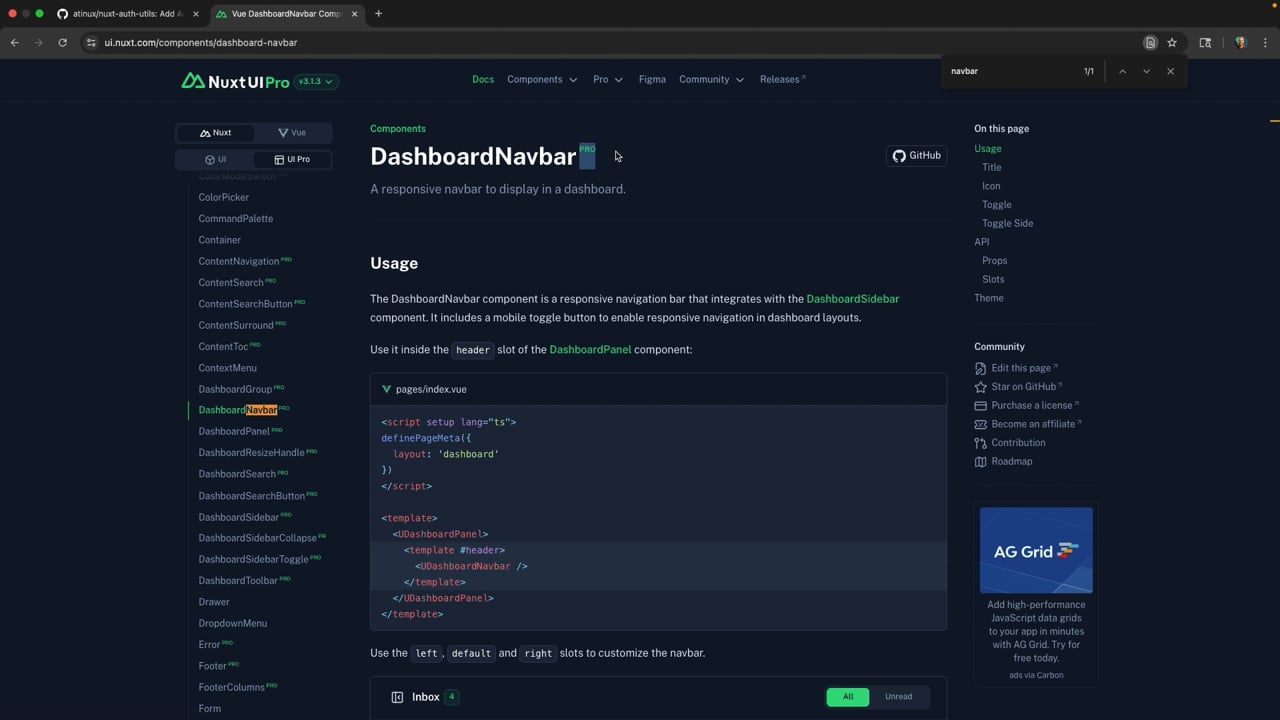Jump to Theme section in outline
The height and width of the screenshot is (720, 1280).
point(989,298)
